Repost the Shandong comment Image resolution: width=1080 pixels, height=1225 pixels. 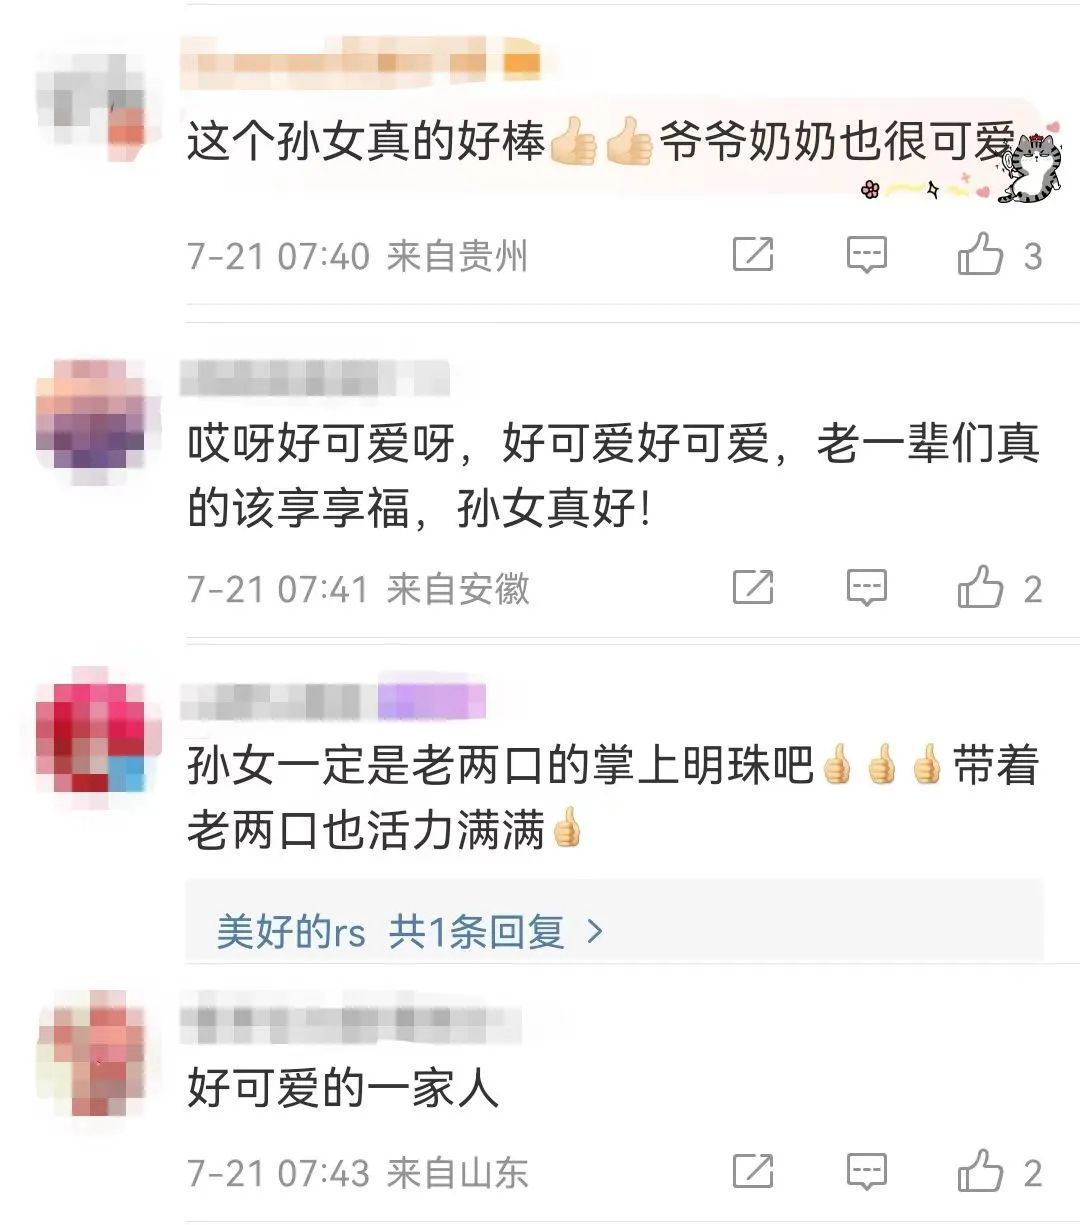[x=753, y=1171]
